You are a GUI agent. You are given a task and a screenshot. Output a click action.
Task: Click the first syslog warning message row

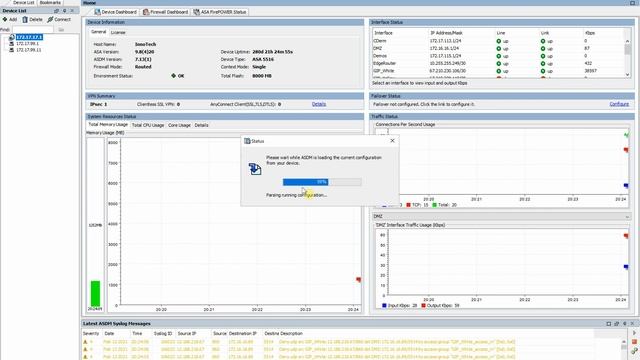[298, 342]
